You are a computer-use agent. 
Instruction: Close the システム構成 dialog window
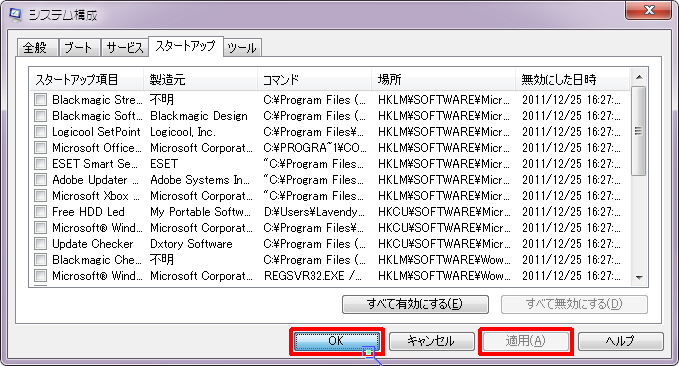tap(648, 10)
